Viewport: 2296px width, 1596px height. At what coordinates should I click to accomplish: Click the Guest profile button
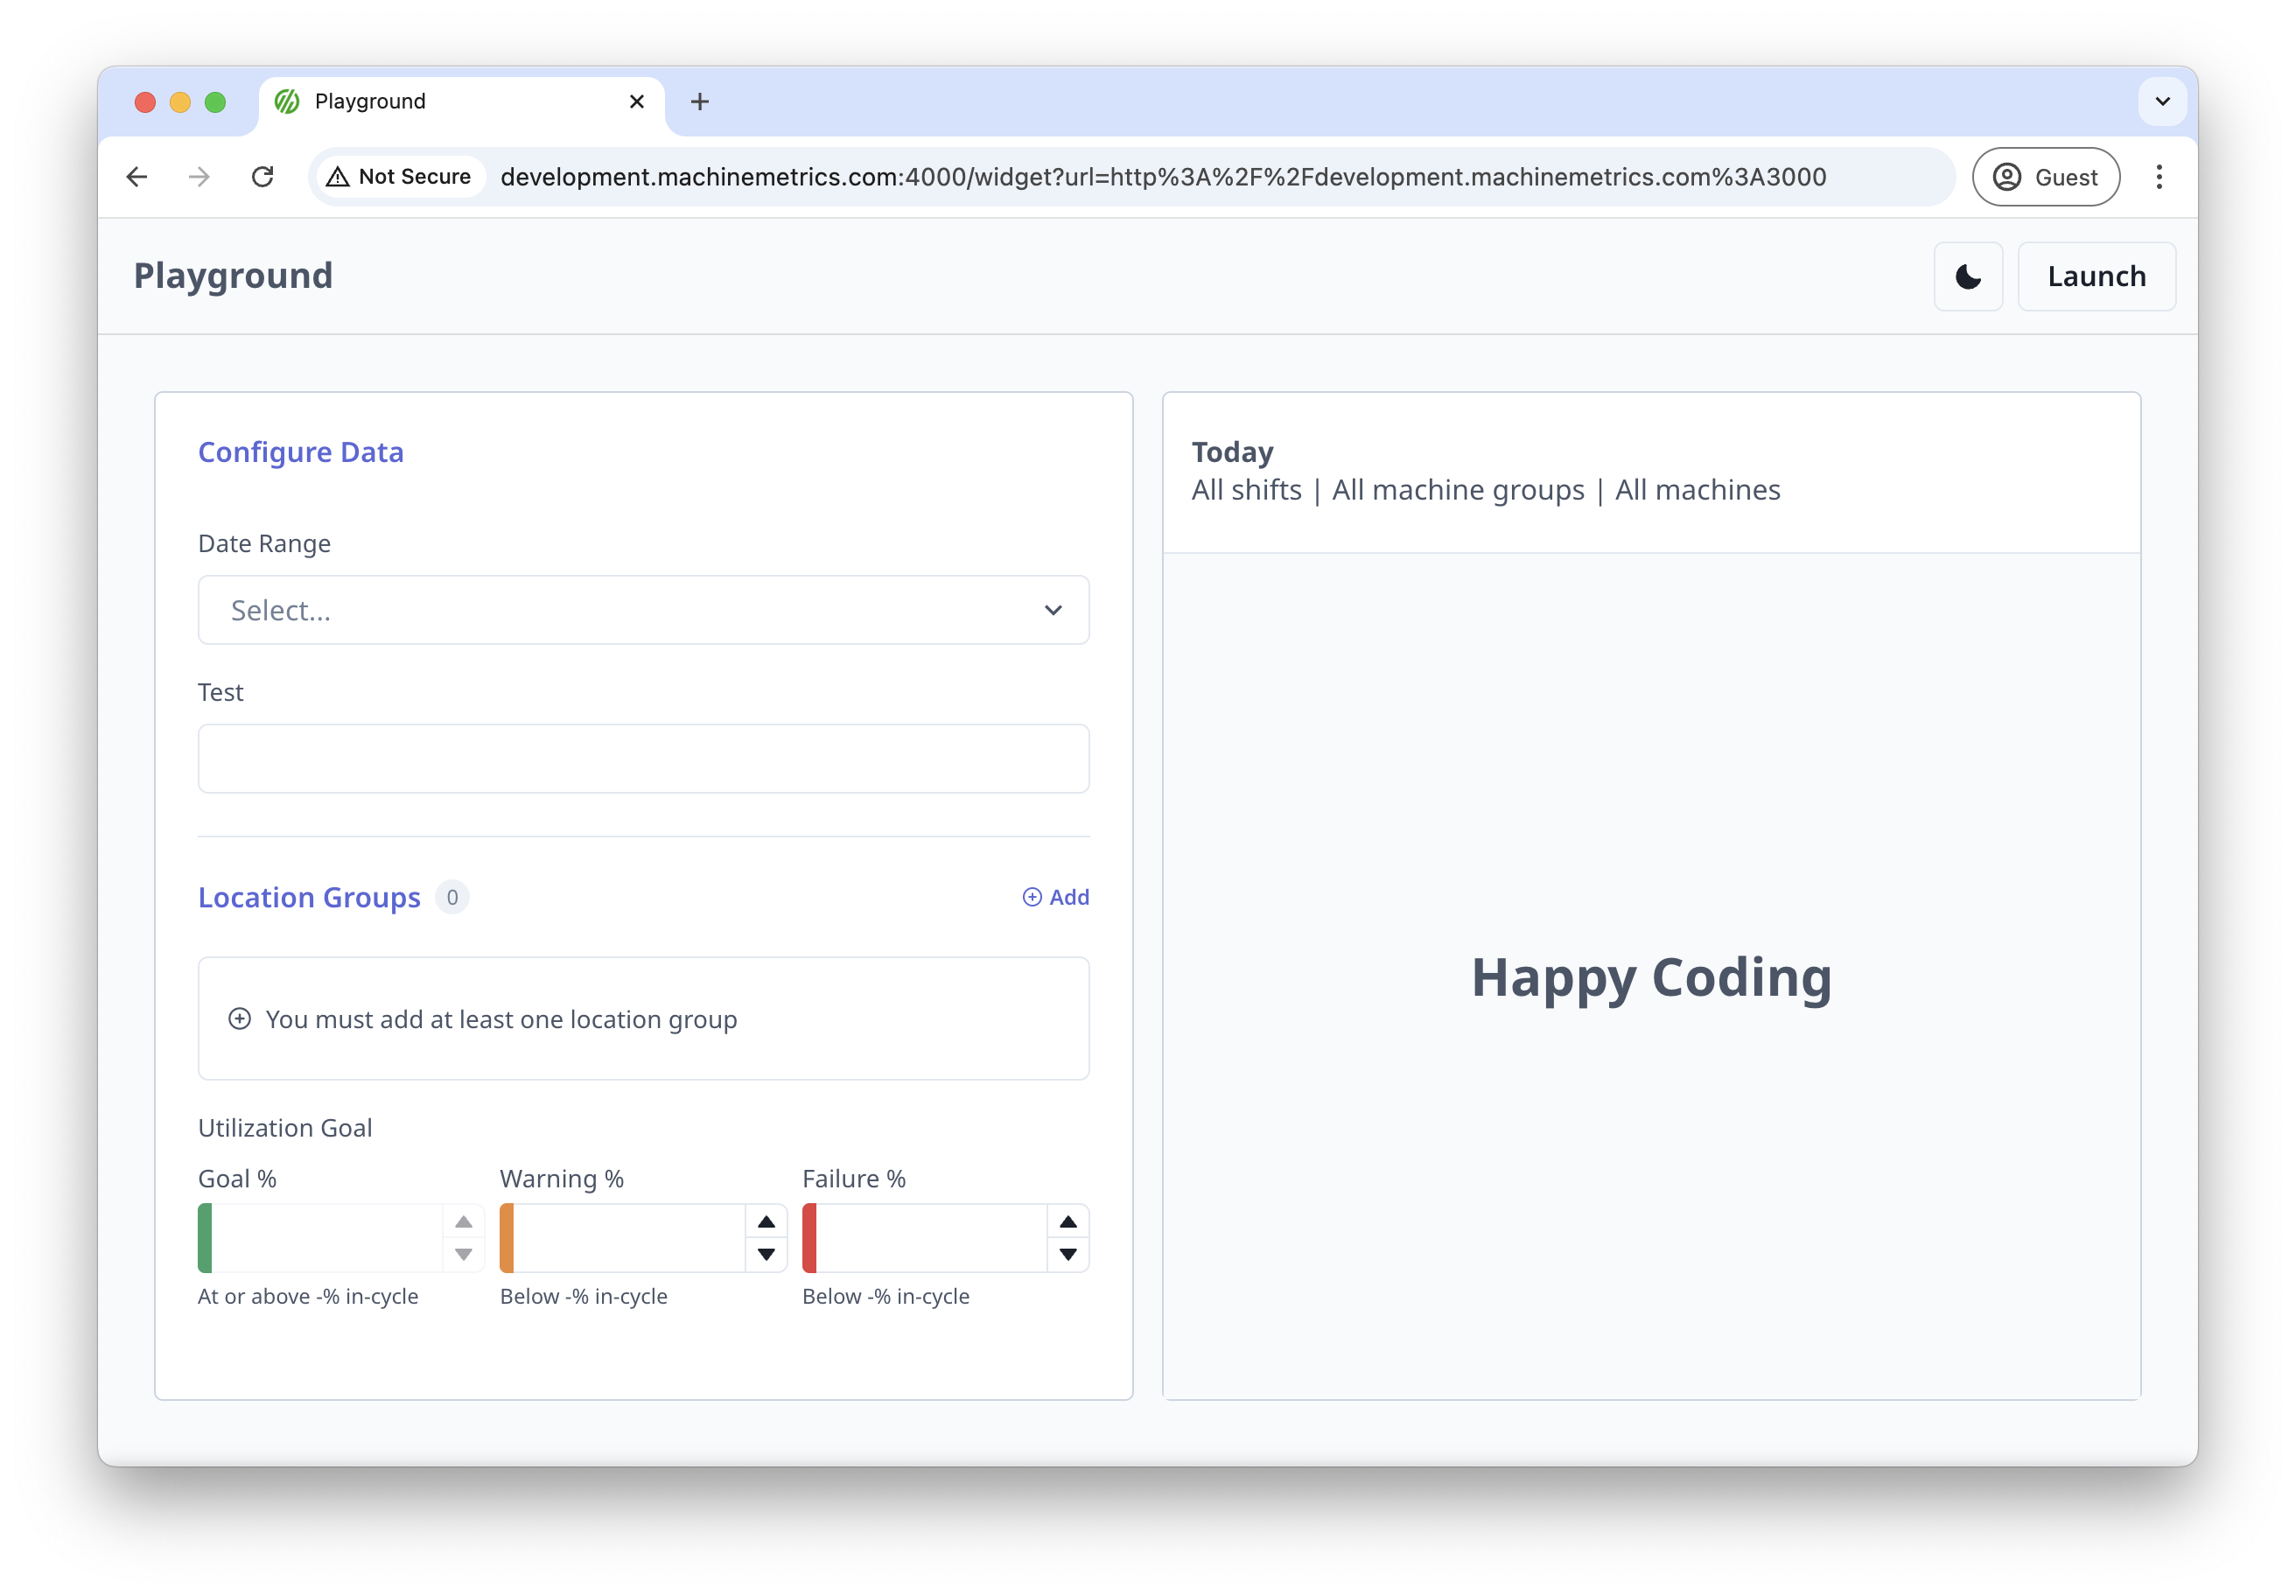(2045, 177)
